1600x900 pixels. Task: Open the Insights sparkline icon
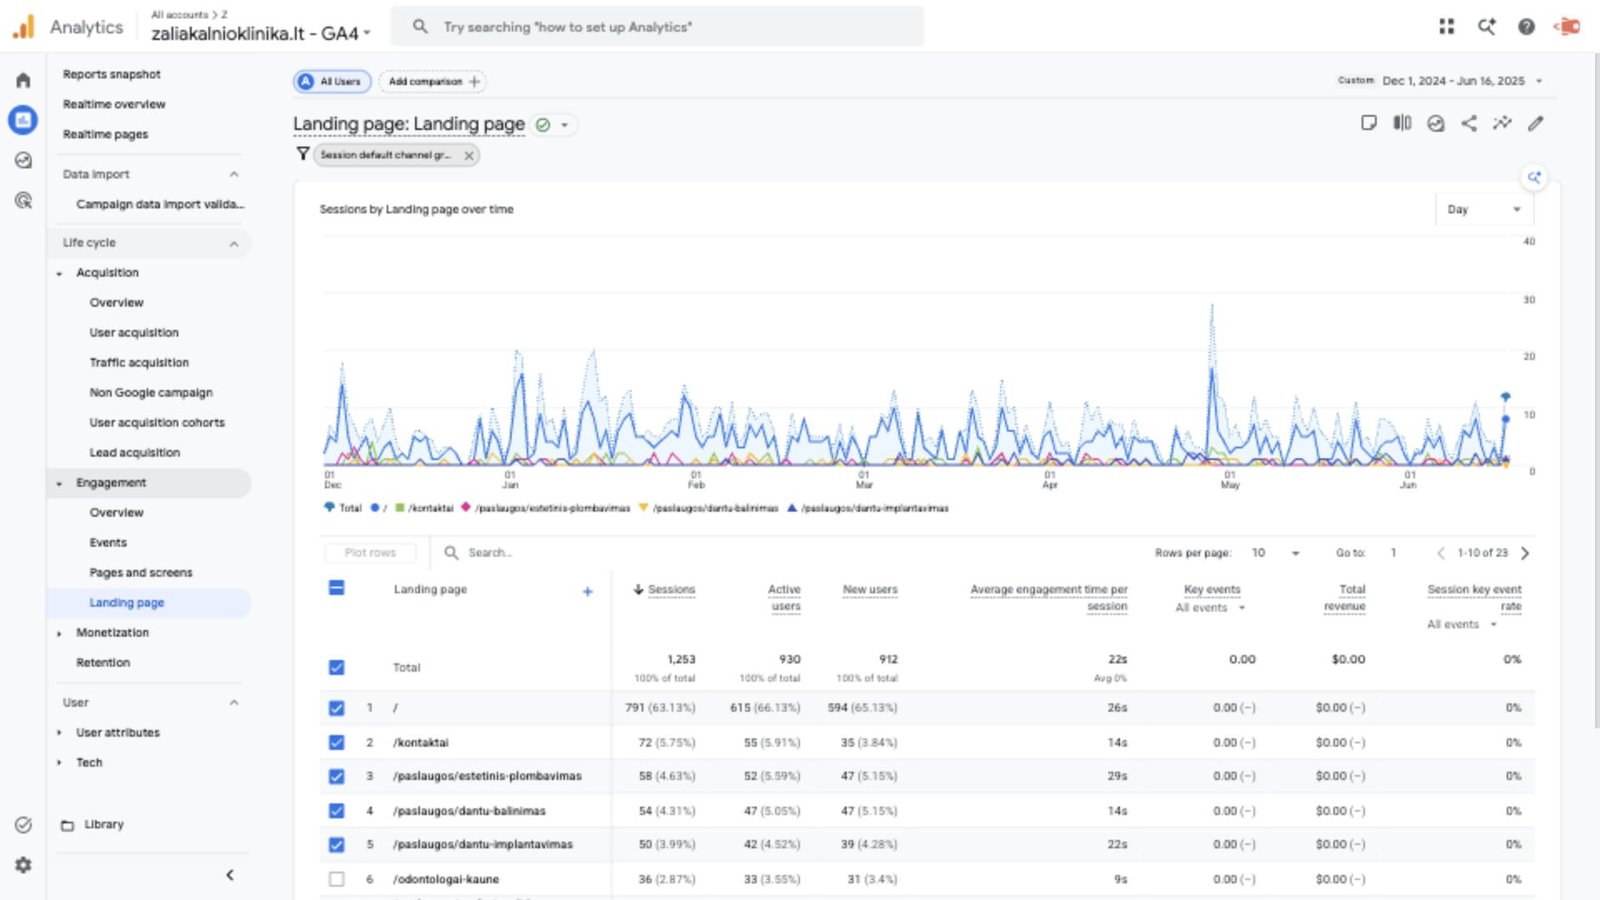(x=1502, y=123)
